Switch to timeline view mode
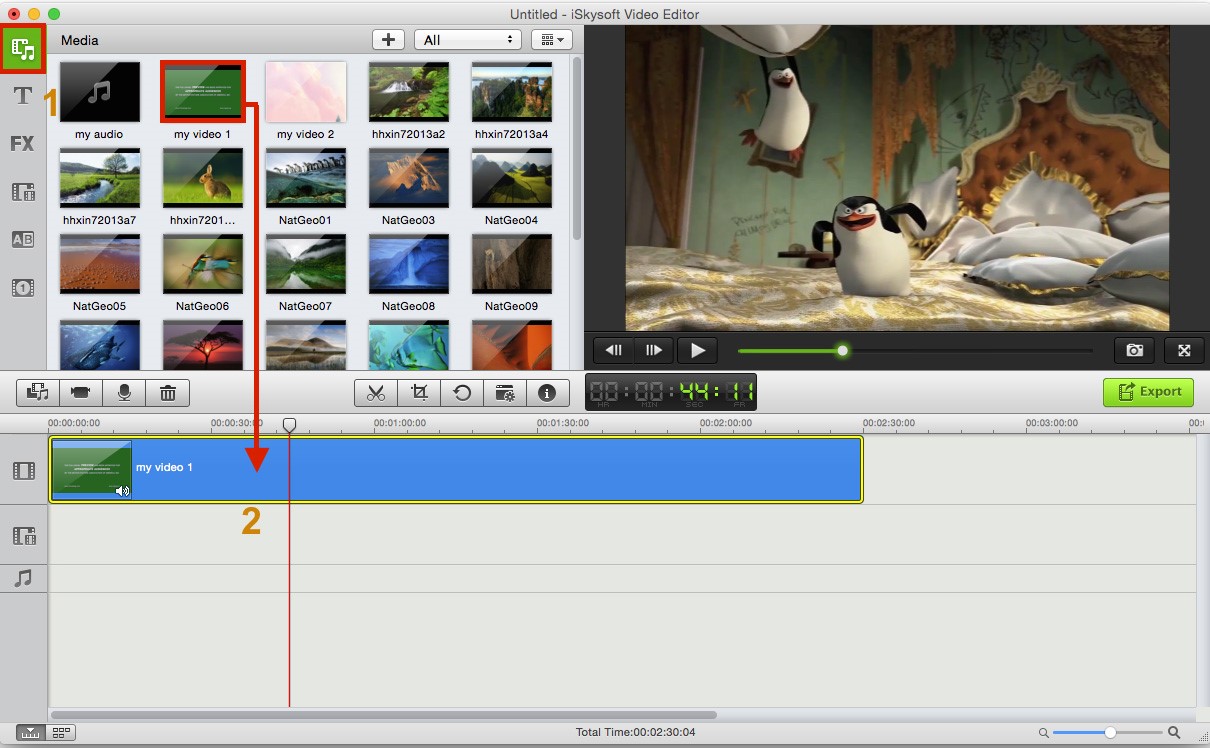 point(31,732)
